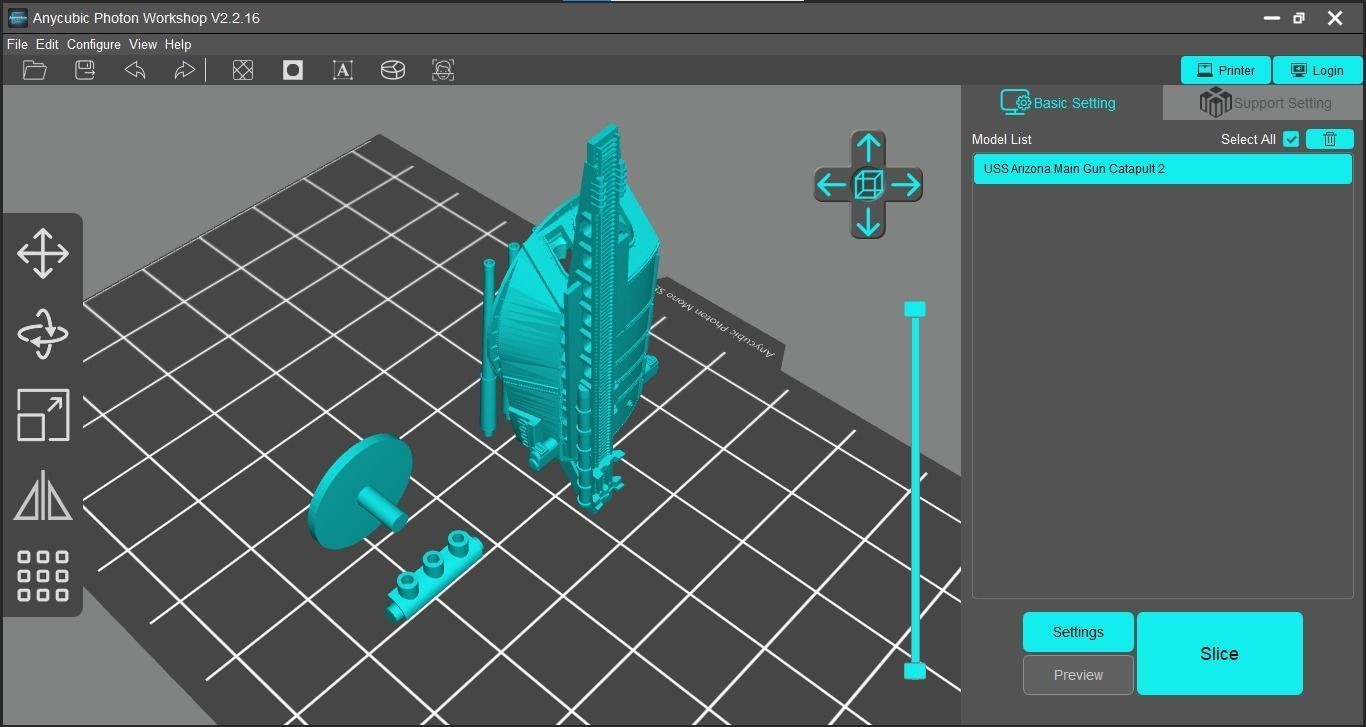Close the Anycubic Photon Workshop window

(1334, 18)
